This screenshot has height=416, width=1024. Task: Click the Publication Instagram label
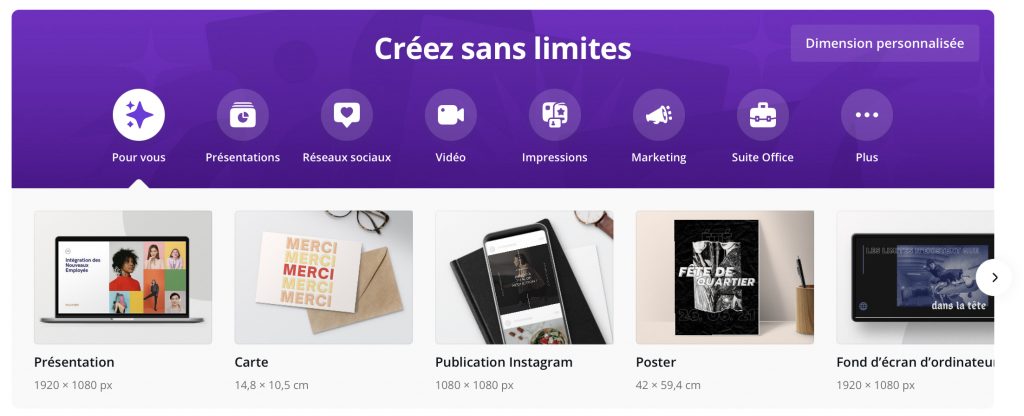504,362
